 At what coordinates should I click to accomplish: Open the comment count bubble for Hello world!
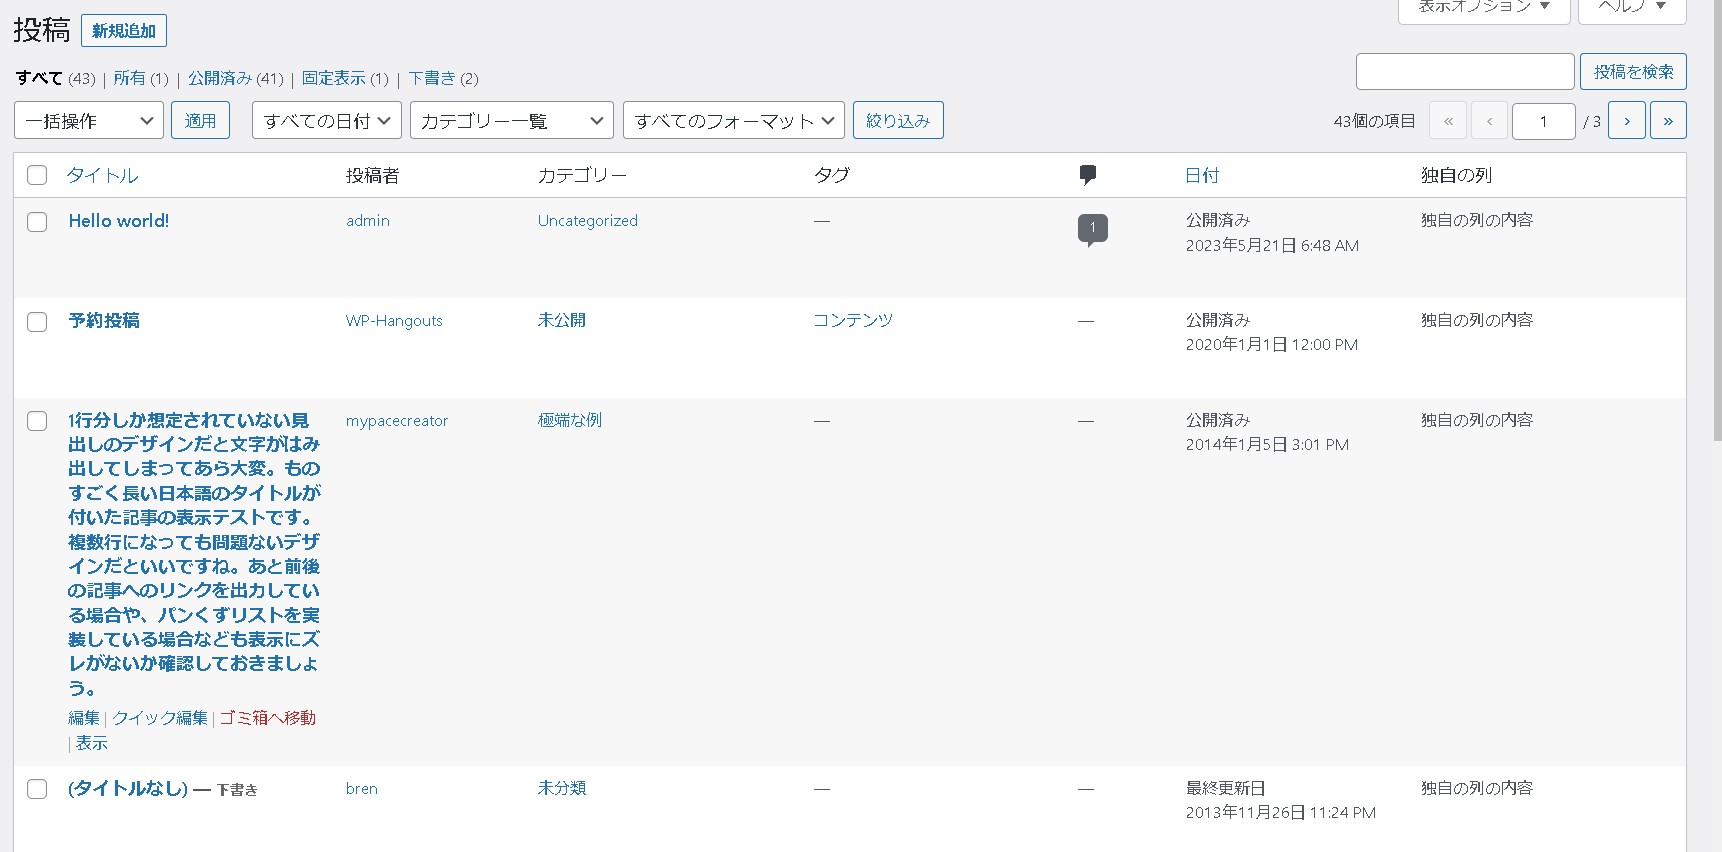coord(1092,228)
